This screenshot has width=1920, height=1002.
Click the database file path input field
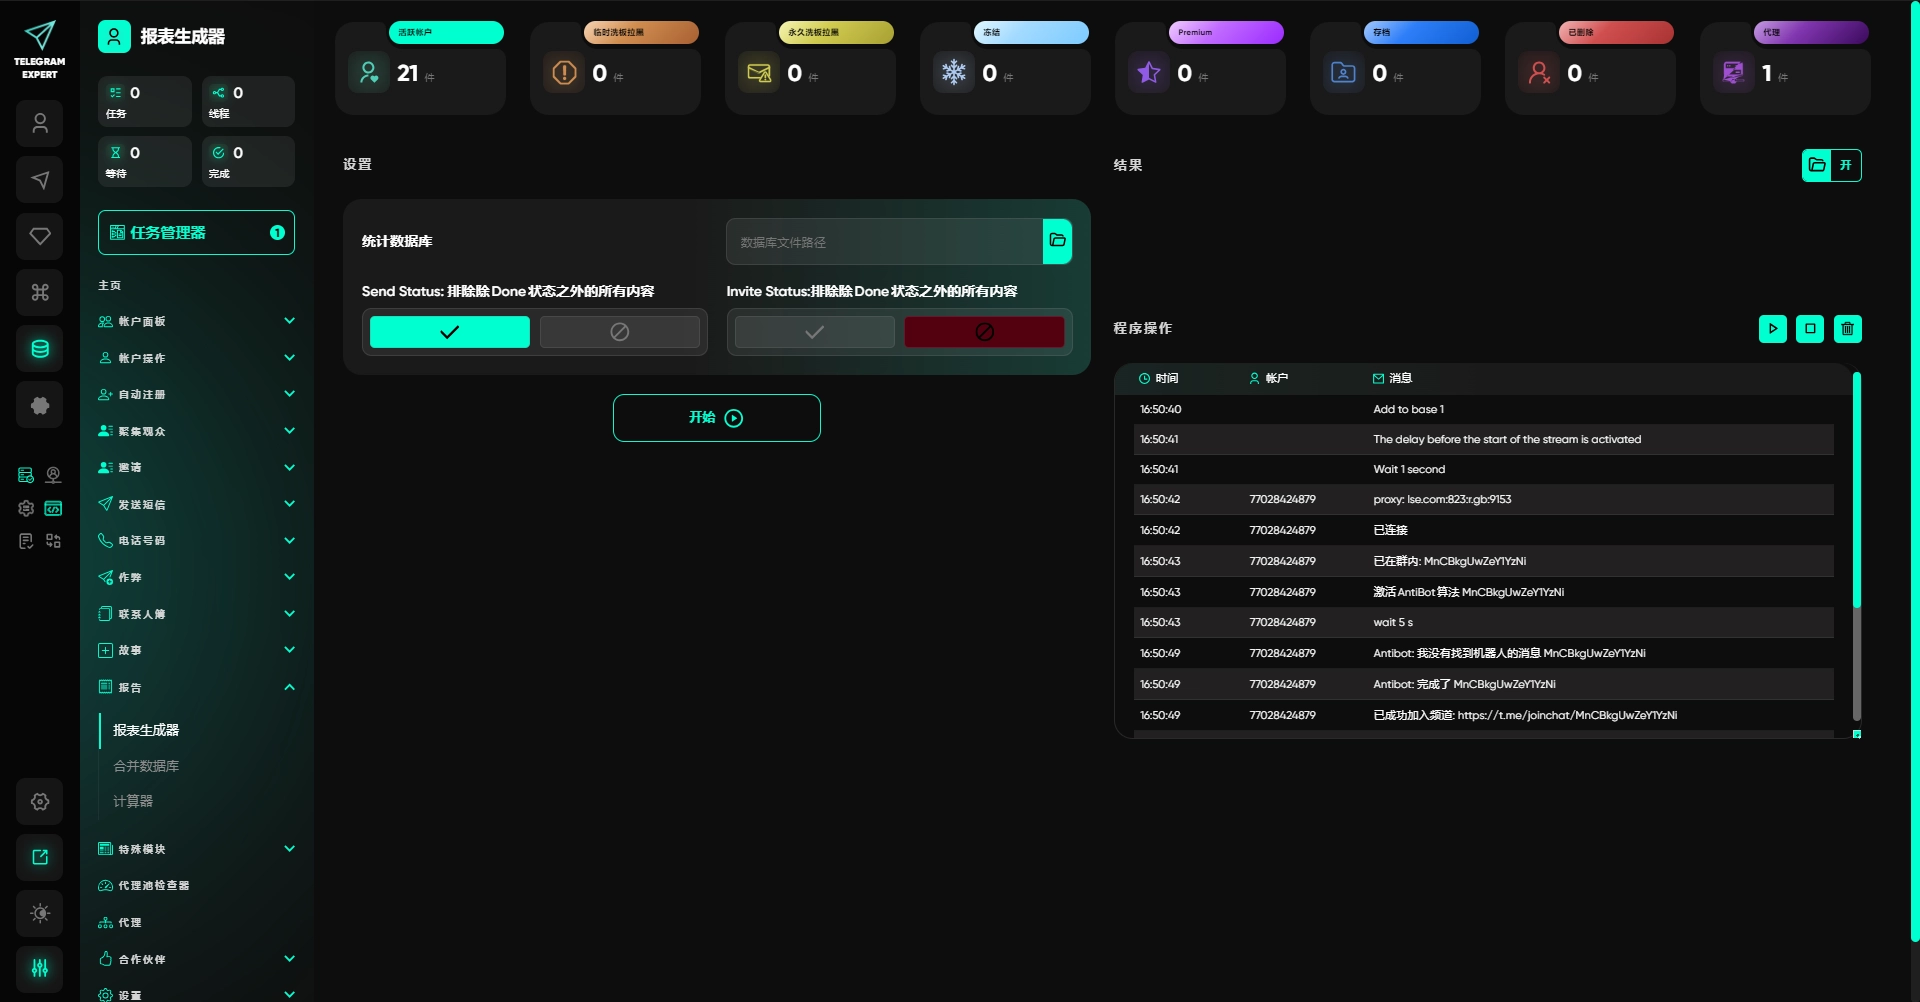coord(884,242)
